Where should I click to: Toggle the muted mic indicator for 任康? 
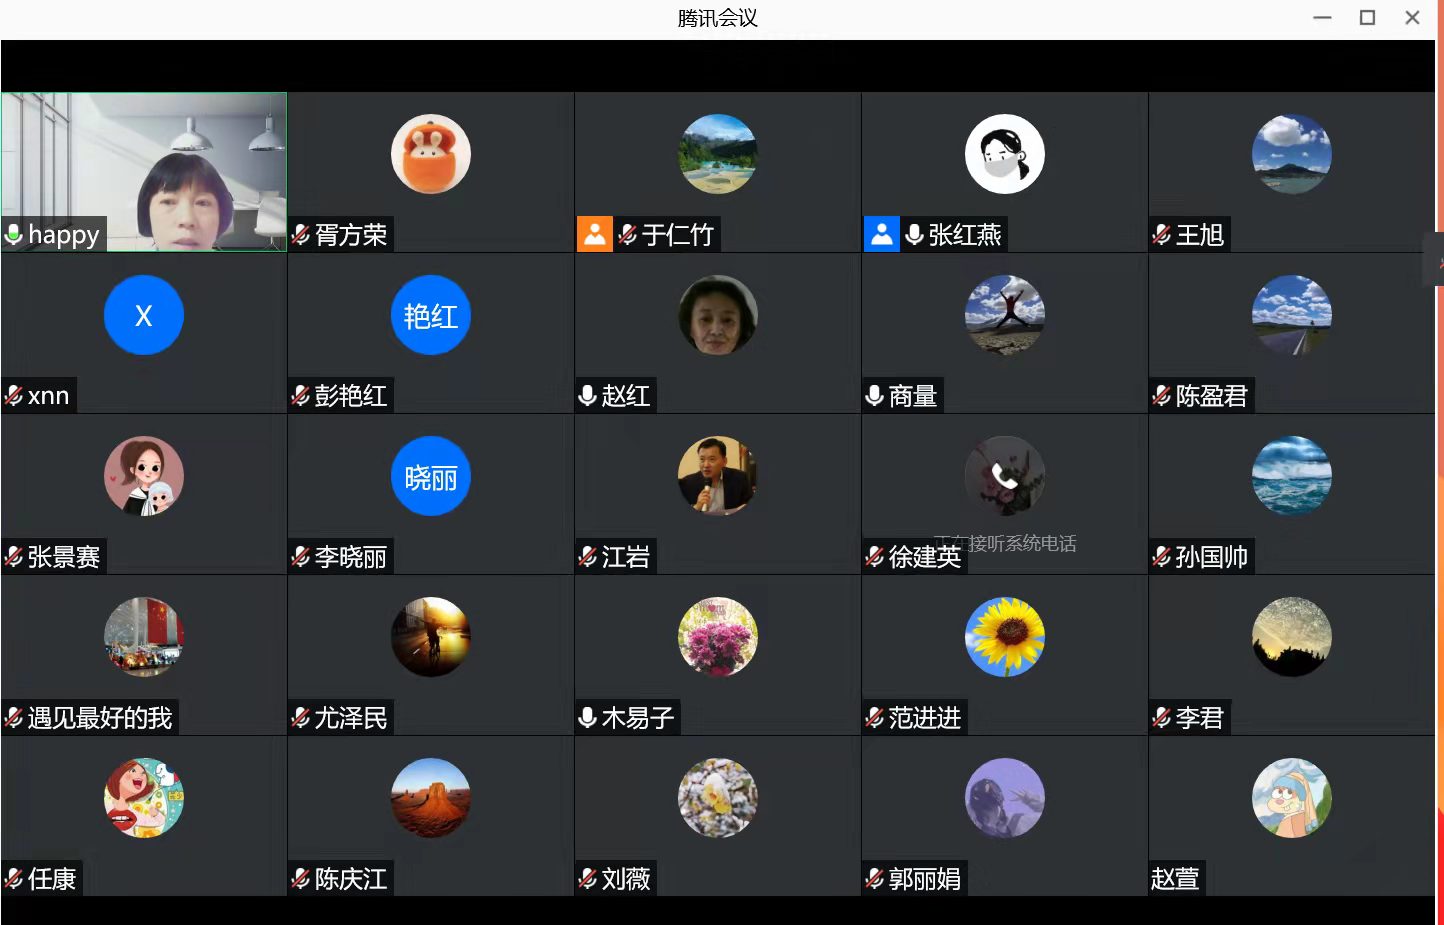[14, 879]
